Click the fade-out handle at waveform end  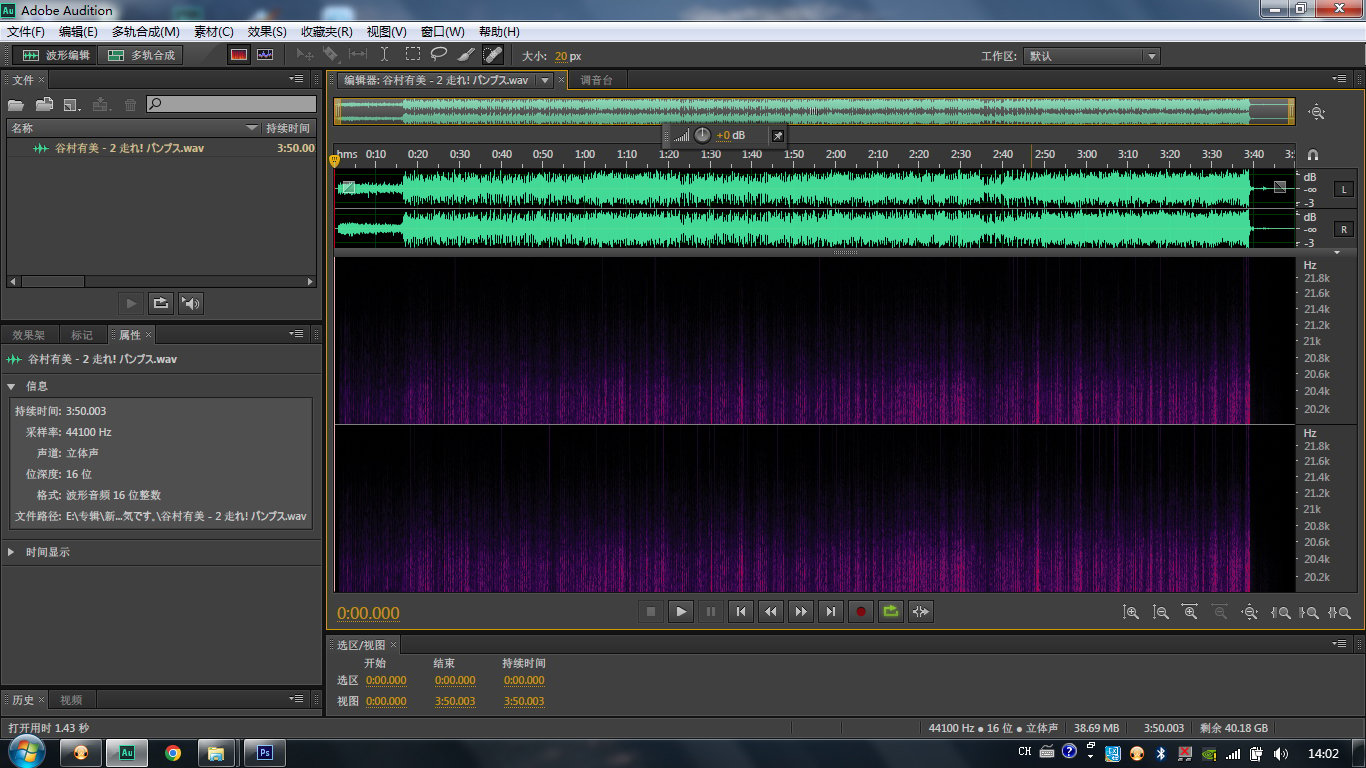point(1279,187)
